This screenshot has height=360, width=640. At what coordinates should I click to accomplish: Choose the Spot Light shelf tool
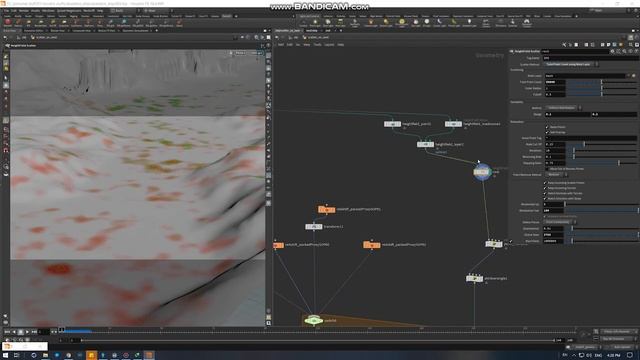(328, 23)
